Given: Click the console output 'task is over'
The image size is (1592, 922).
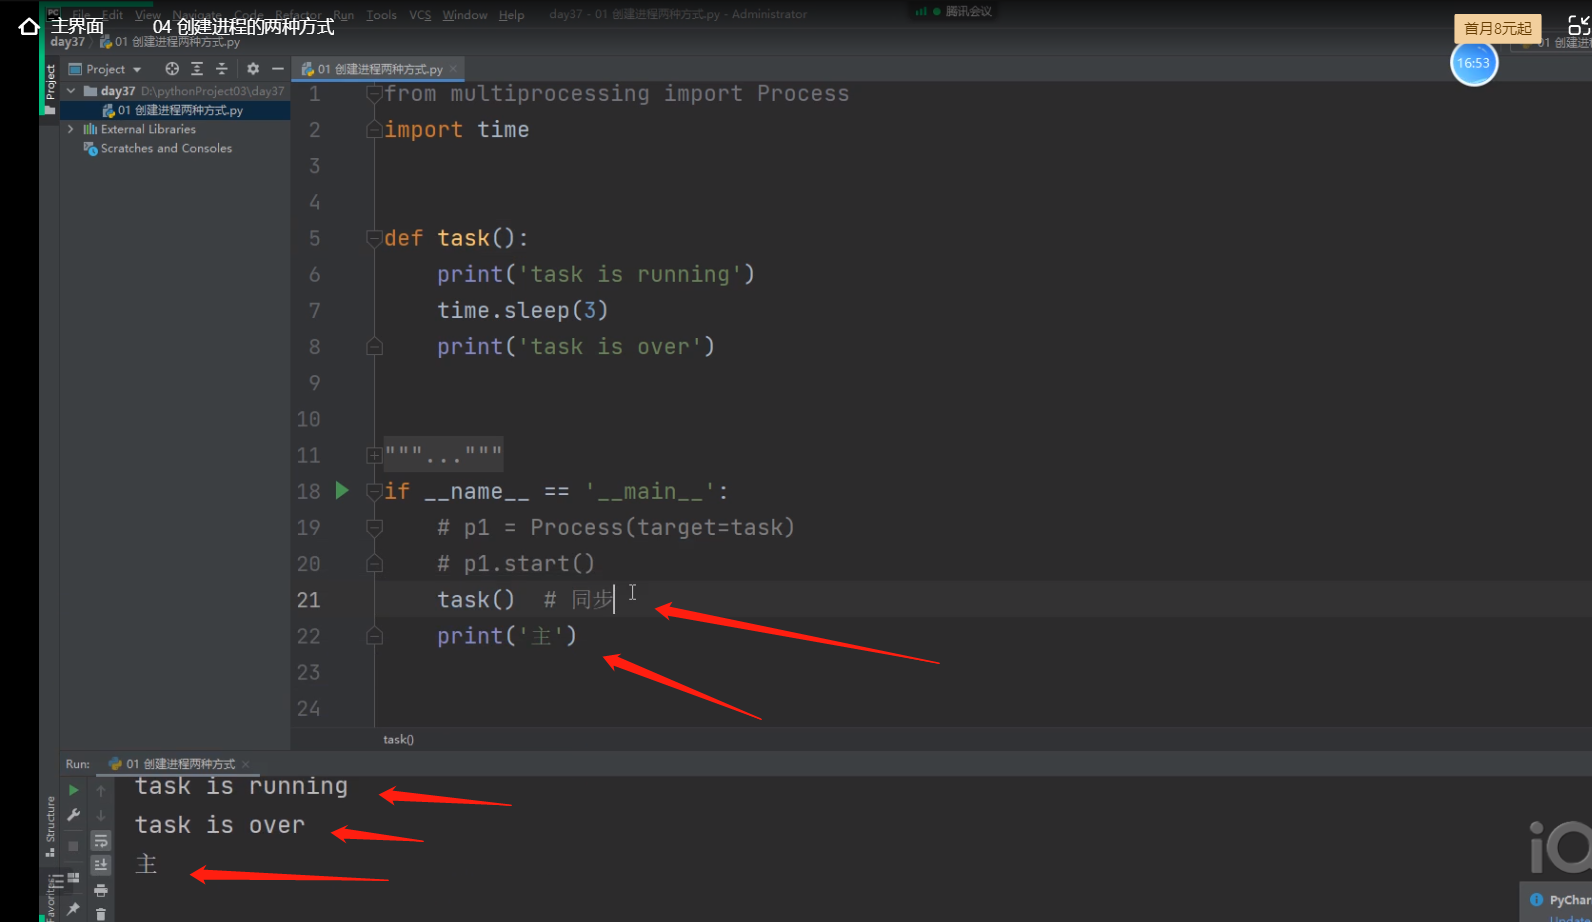Looking at the screenshot, I should 220,825.
